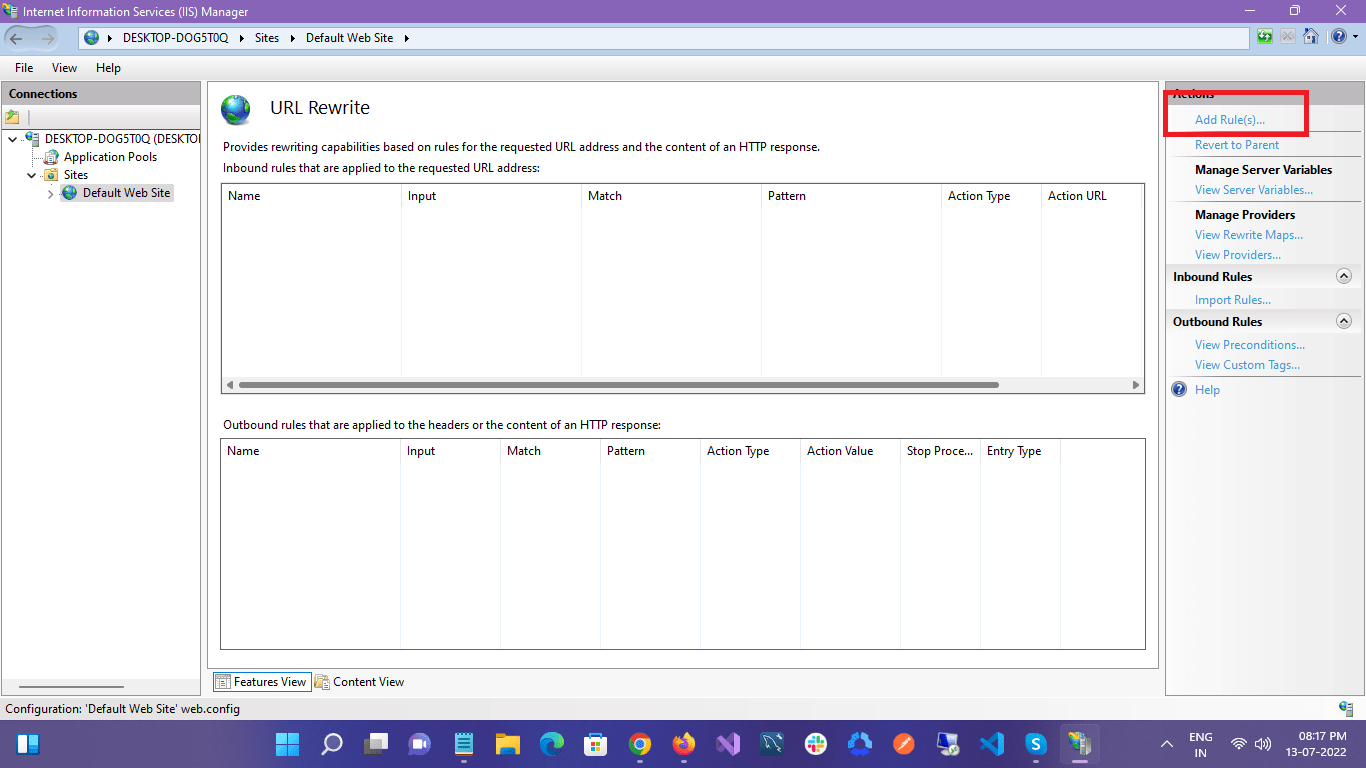
Task: Open Visual Studio from the taskbar
Action: (x=728, y=744)
